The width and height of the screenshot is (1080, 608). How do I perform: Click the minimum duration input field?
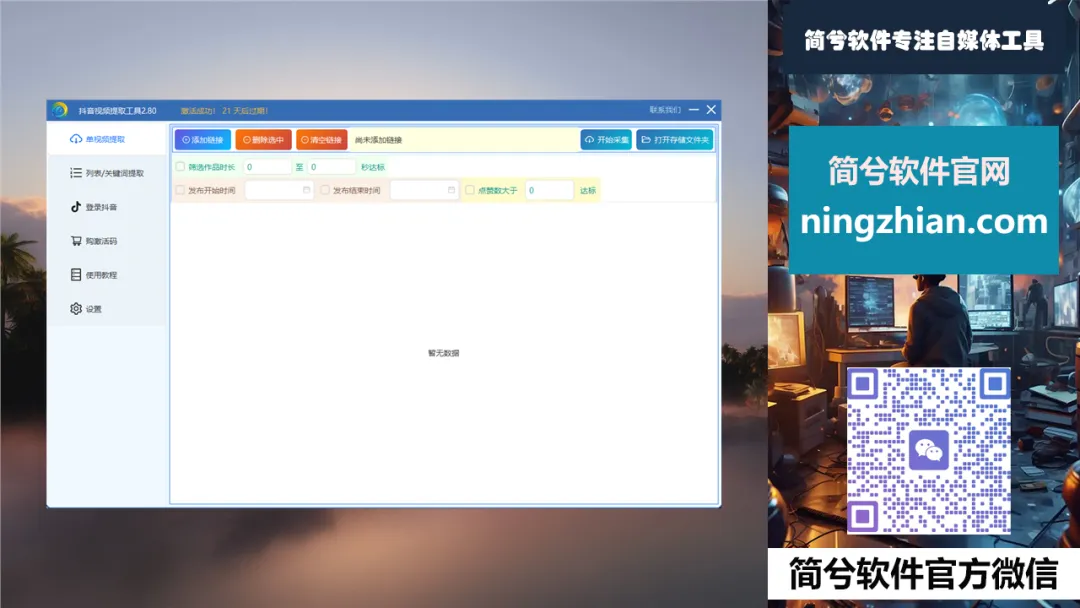click(x=267, y=167)
